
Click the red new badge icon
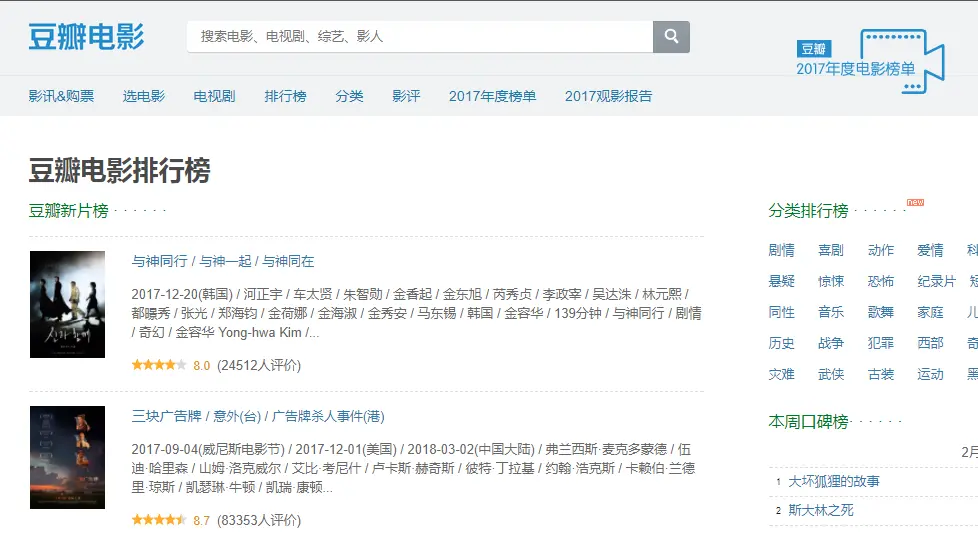click(x=915, y=202)
